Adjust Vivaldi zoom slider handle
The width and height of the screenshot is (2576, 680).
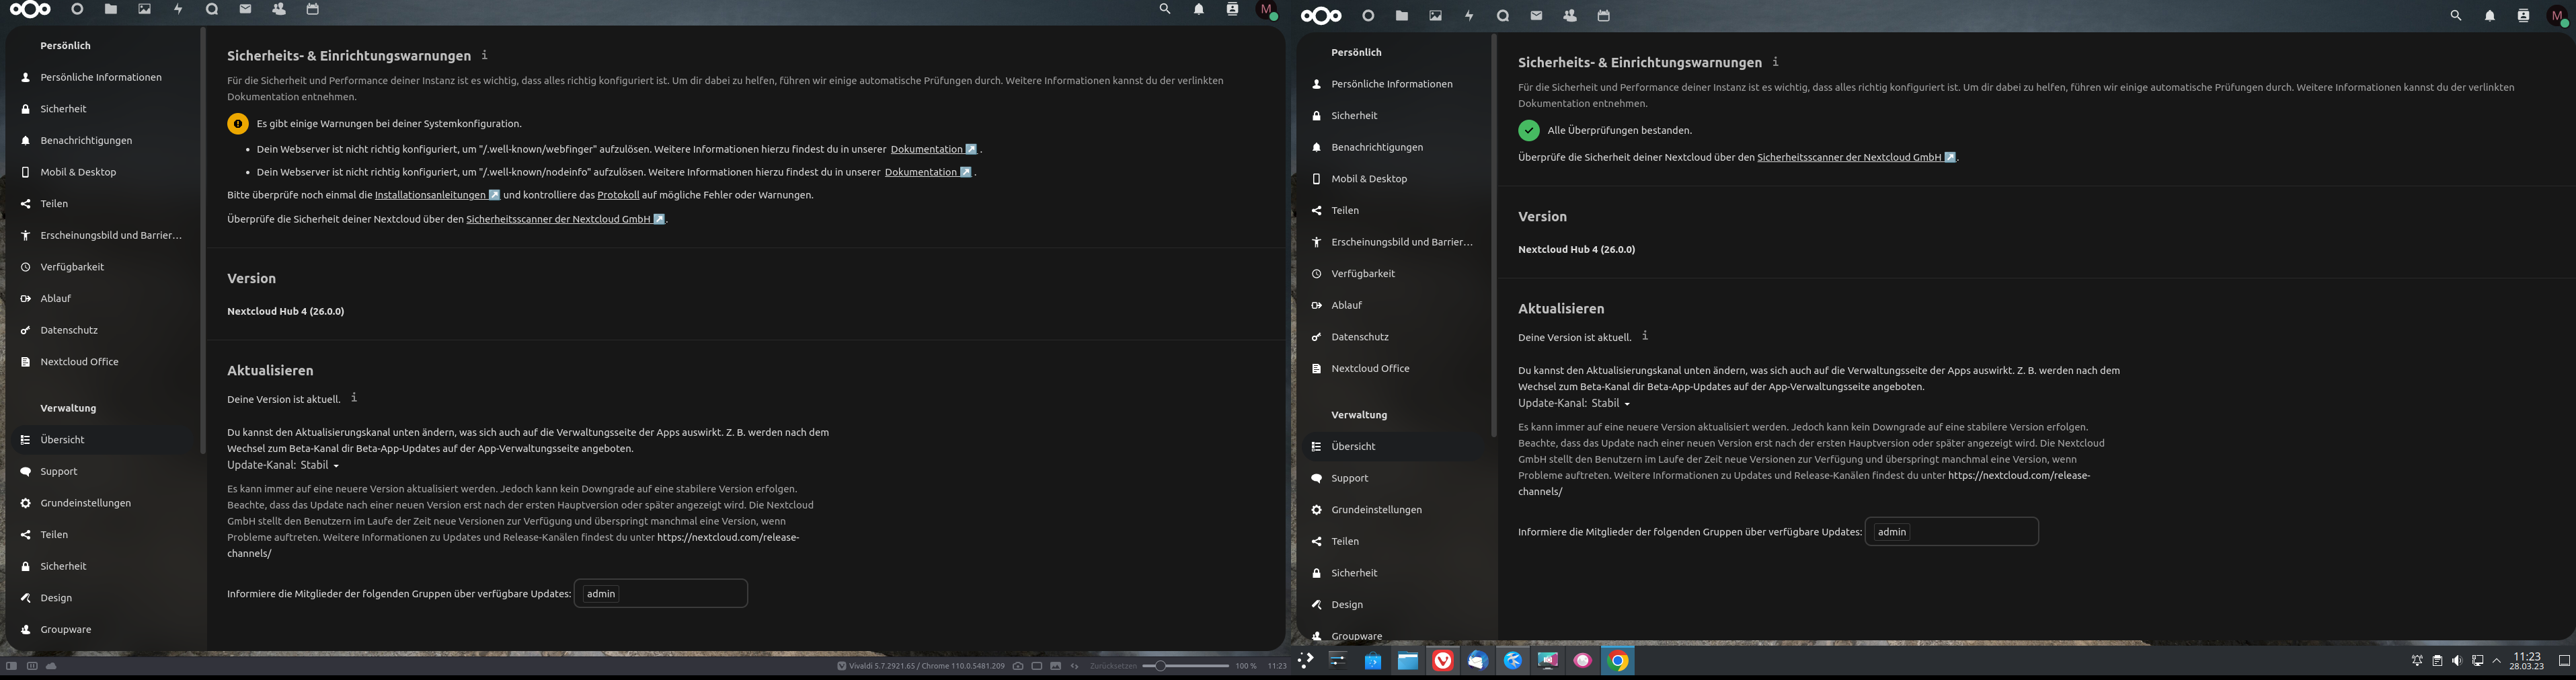pos(1160,666)
